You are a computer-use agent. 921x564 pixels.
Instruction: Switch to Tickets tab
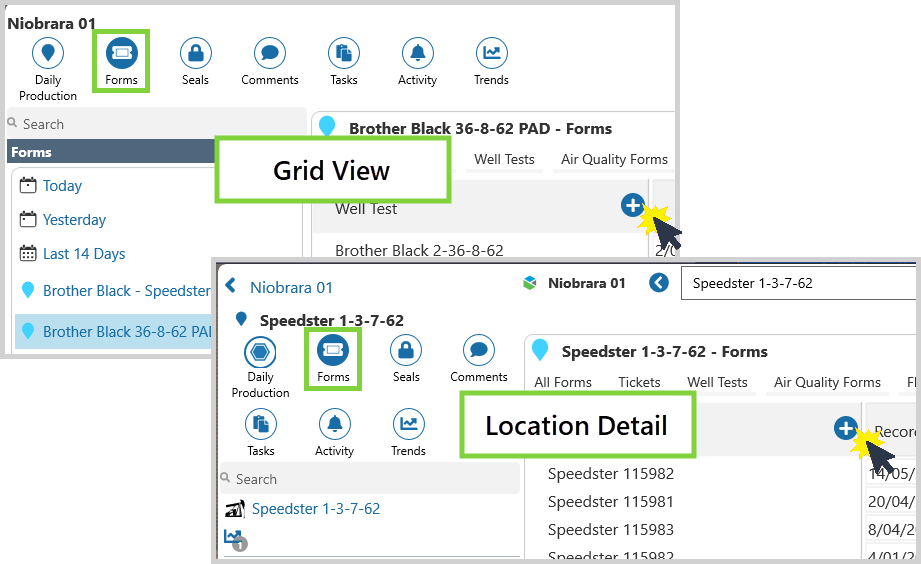coord(639,382)
